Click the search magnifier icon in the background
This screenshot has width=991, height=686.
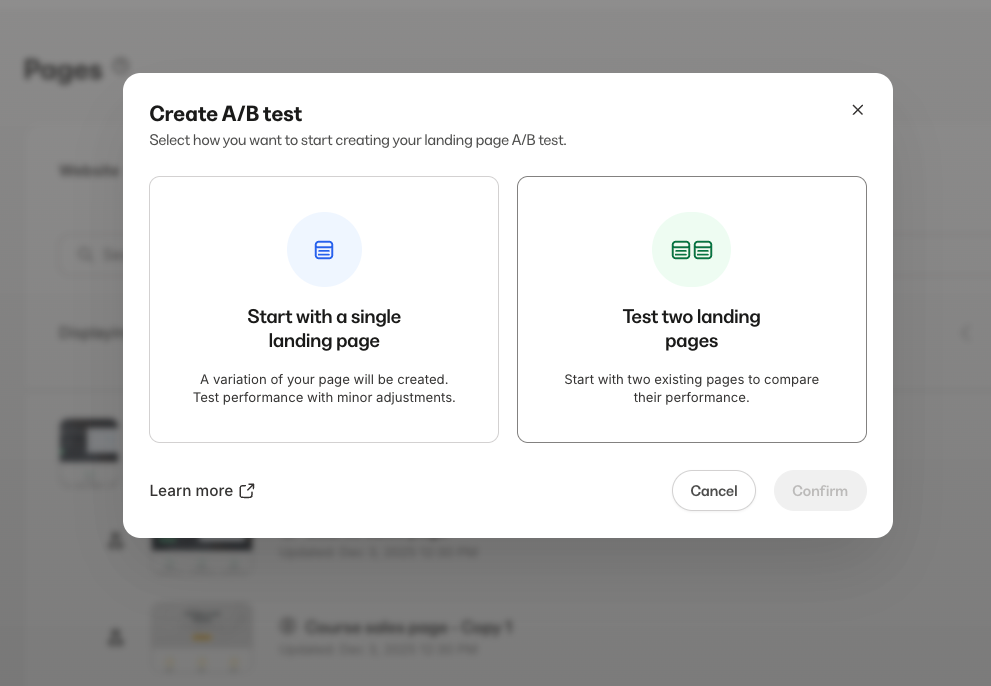coord(85,255)
